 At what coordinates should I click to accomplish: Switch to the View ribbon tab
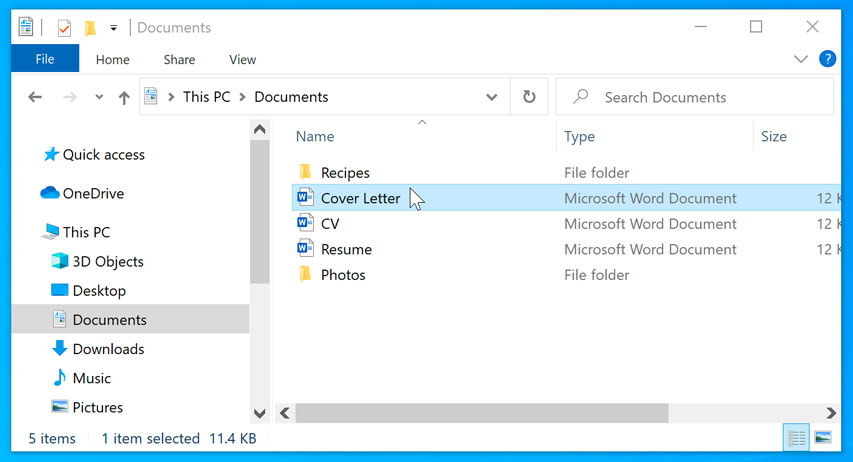[242, 59]
